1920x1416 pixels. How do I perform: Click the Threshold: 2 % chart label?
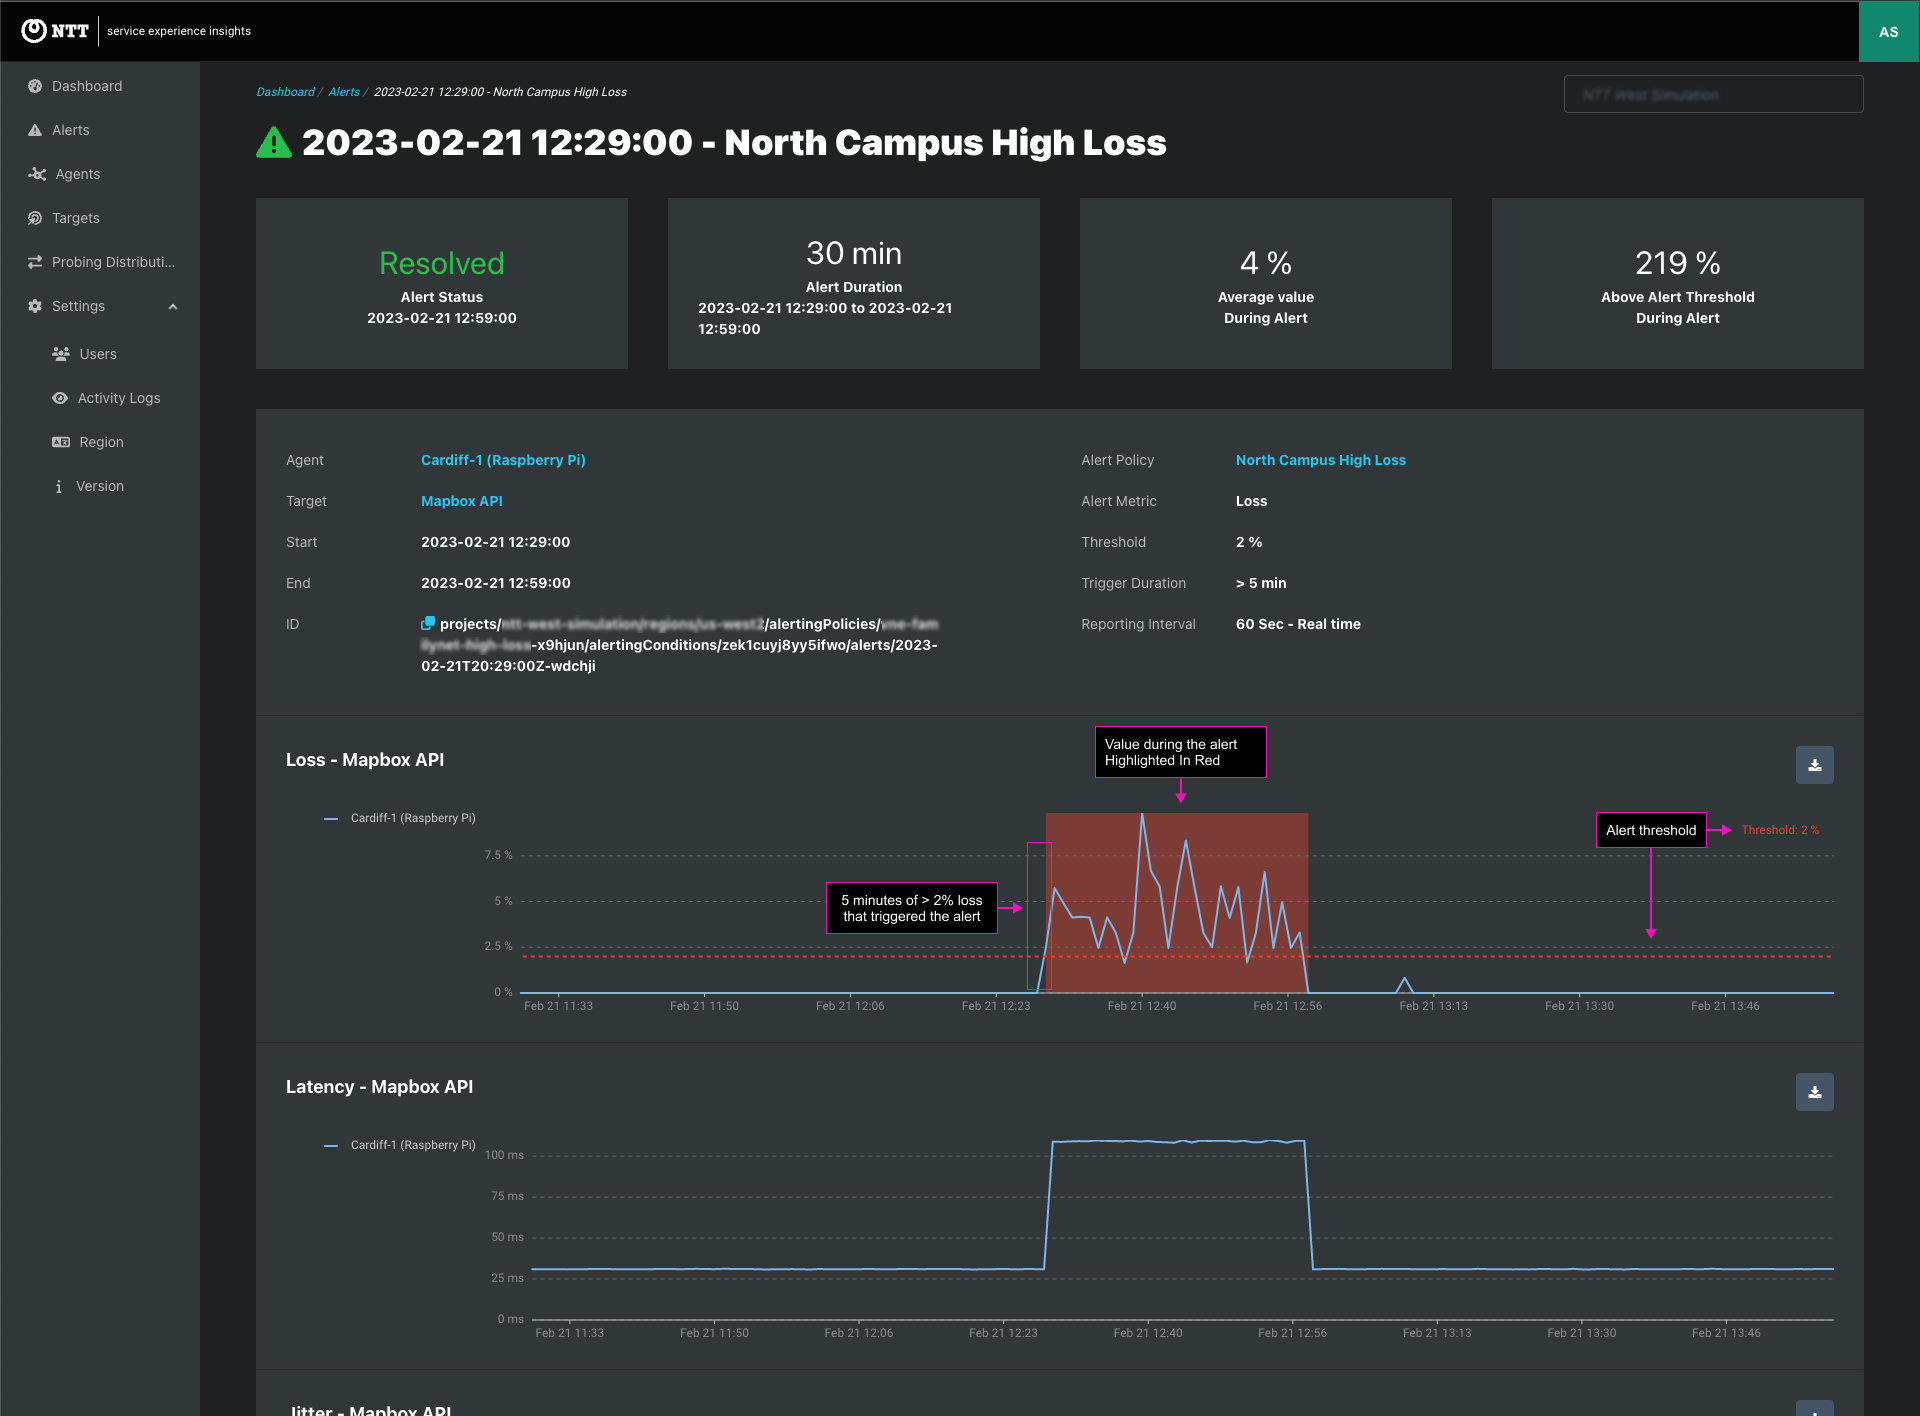tap(1780, 830)
